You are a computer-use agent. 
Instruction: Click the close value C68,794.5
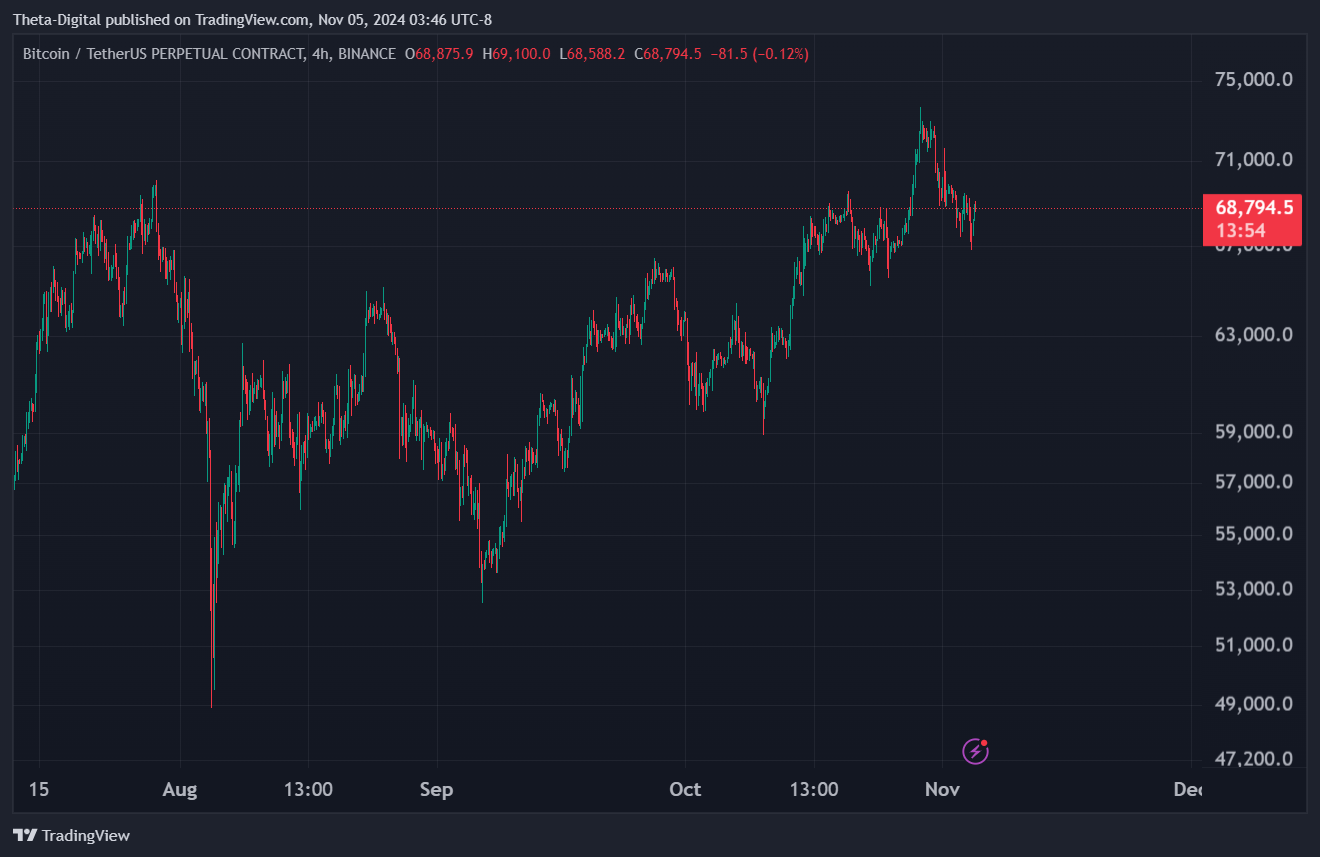point(667,54)
